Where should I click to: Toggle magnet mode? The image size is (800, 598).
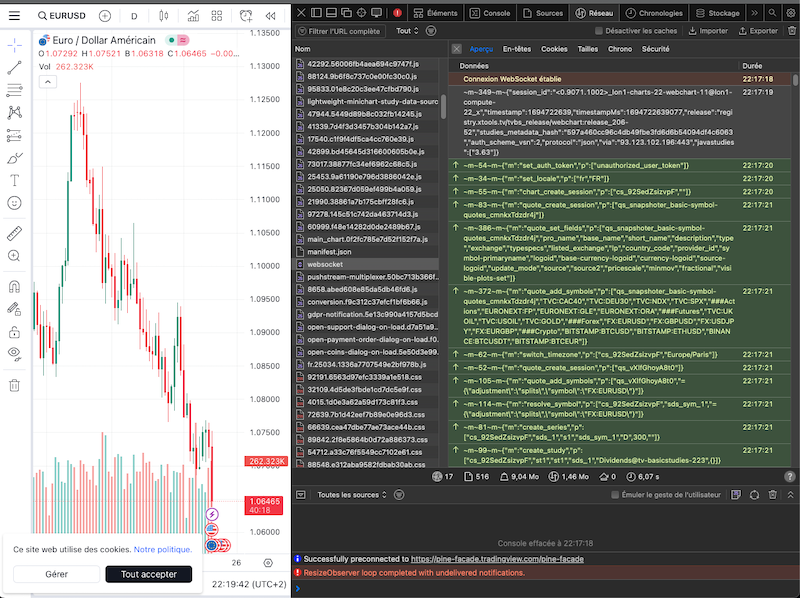pyautogui.click(x=14, y=286)
